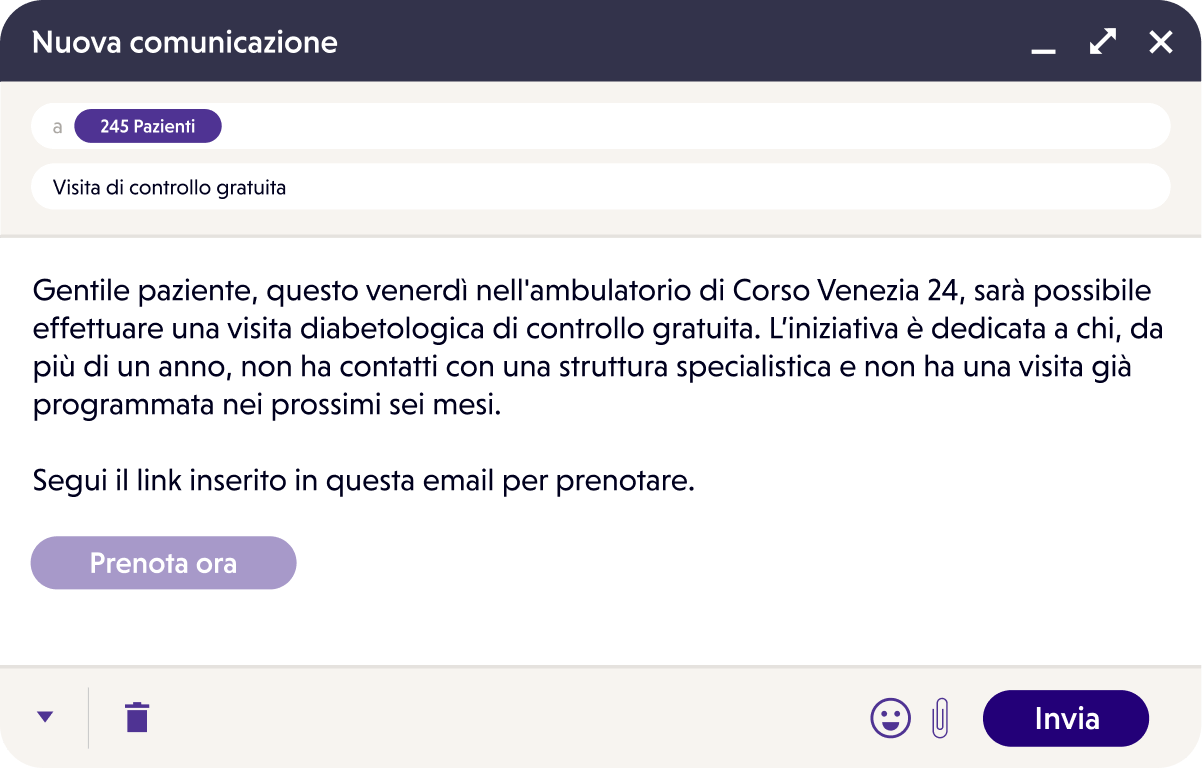Close the Nuova comunicazione dialog
This screenshot has height=768, width=1202.
point(1160,42)
